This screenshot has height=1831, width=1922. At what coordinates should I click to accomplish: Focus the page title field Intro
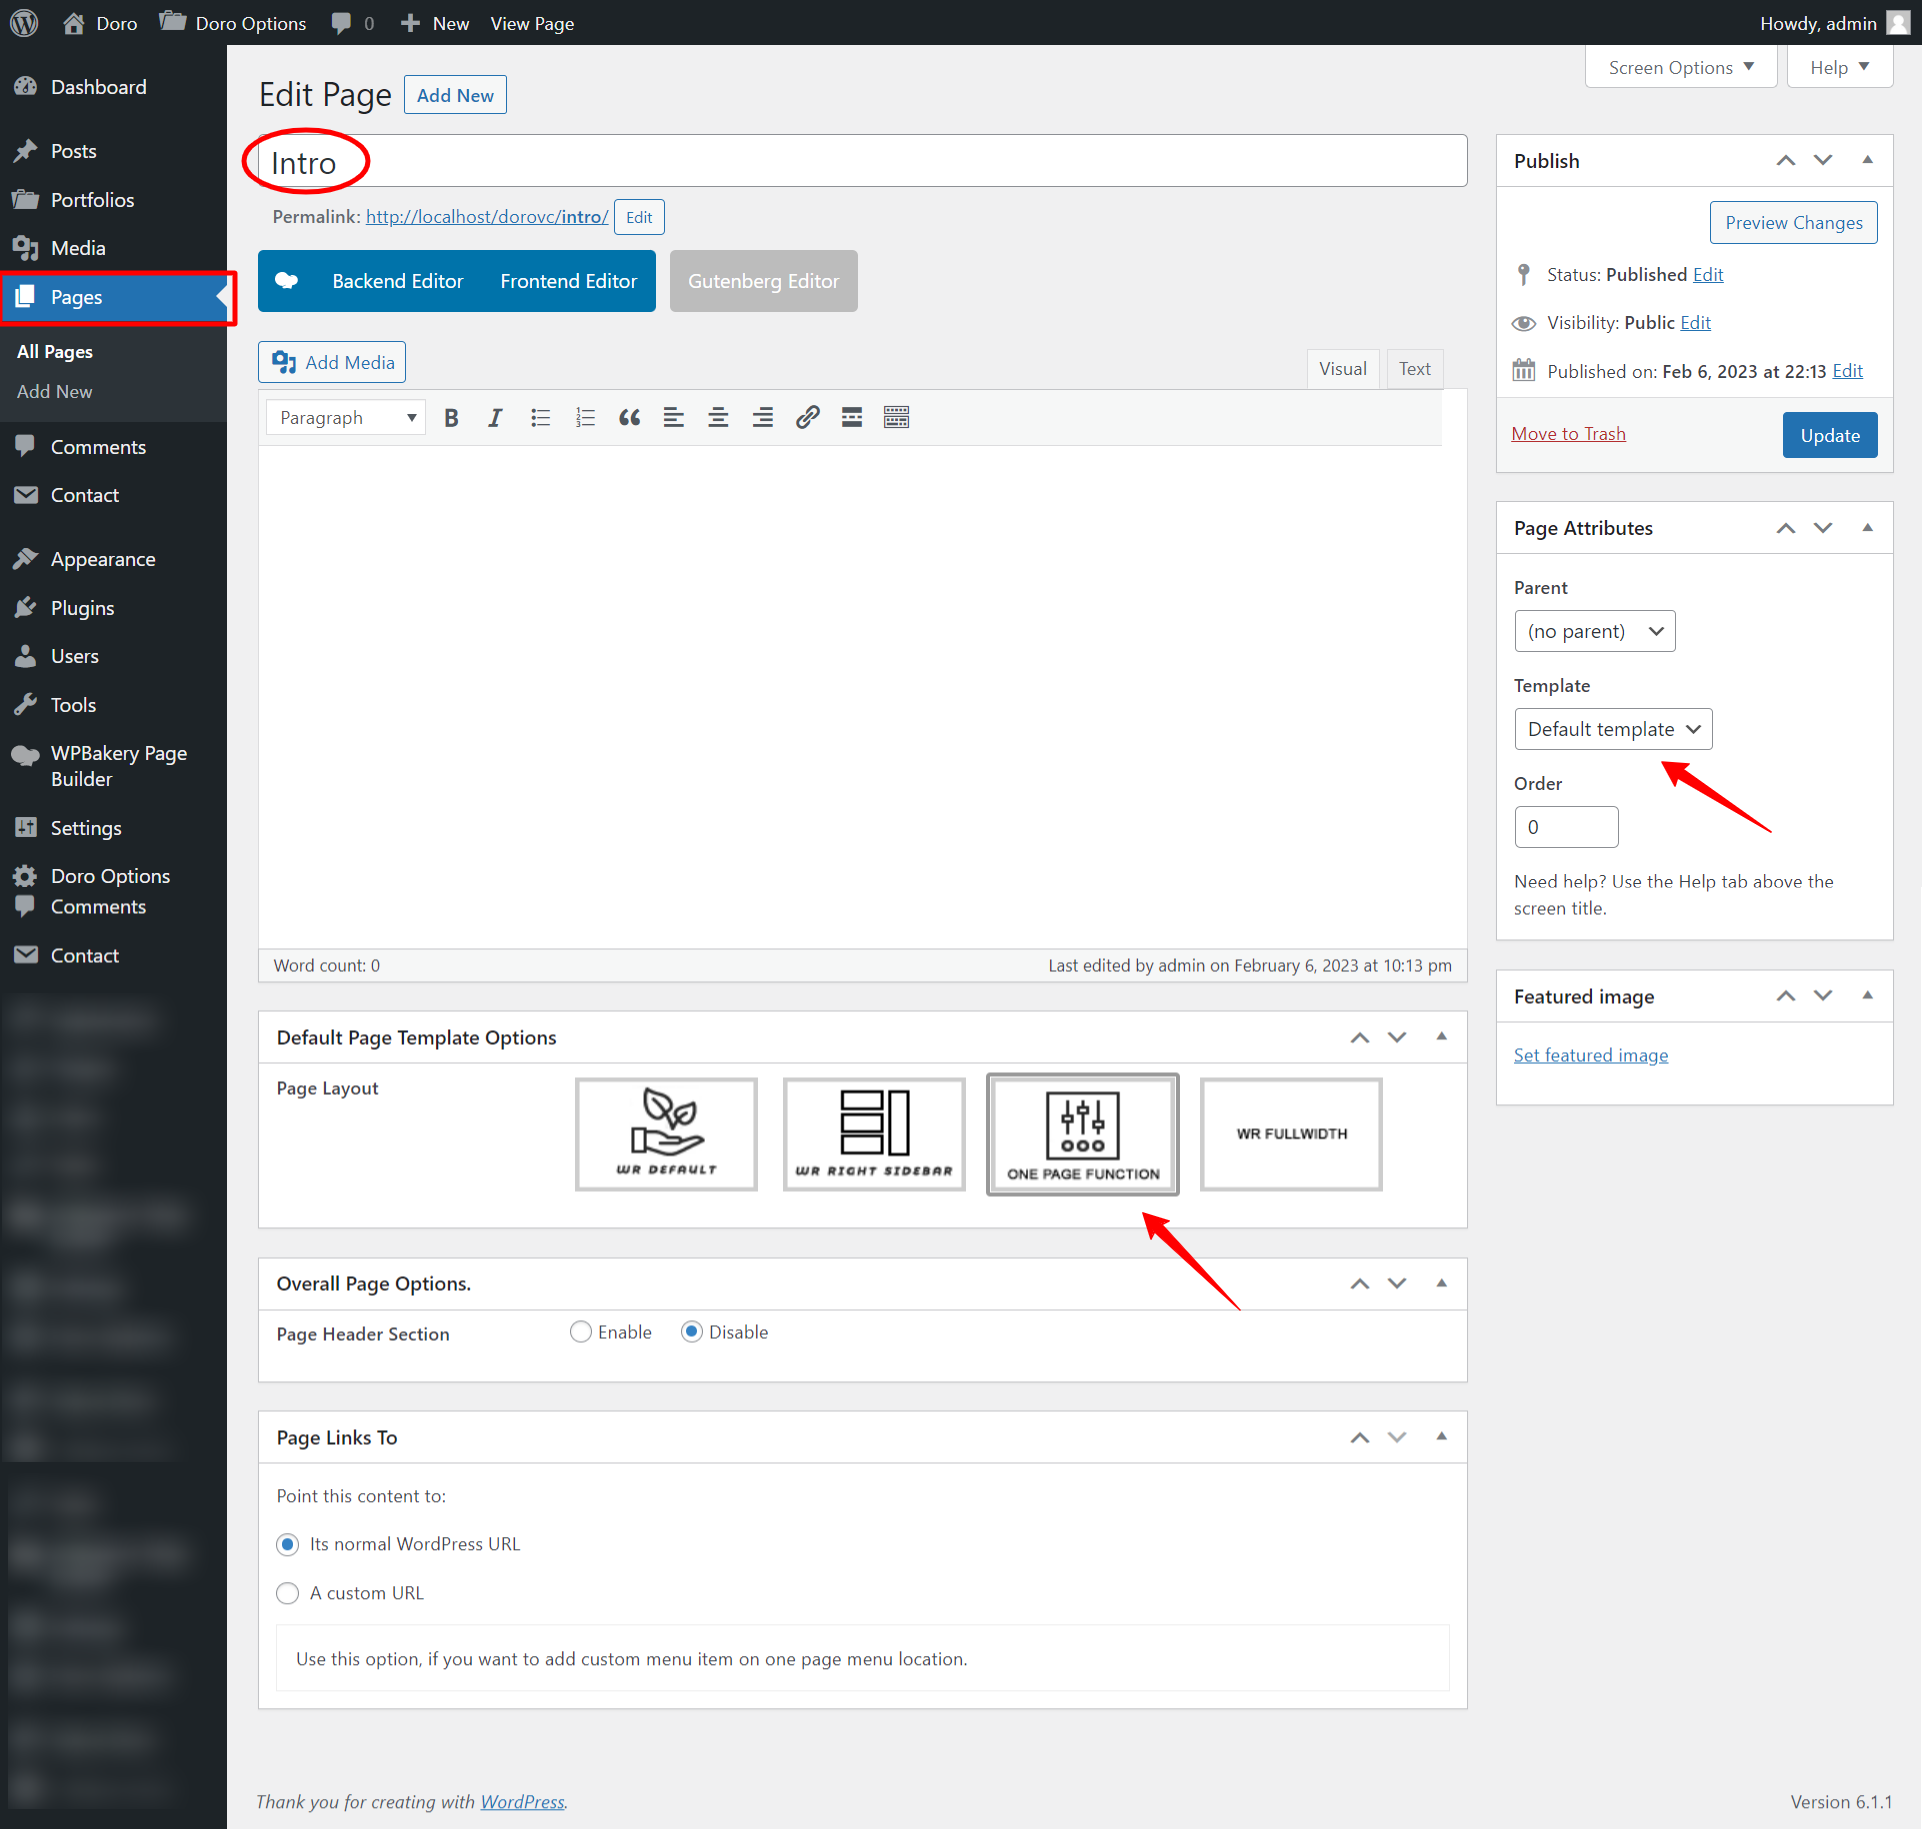point(862,161)
